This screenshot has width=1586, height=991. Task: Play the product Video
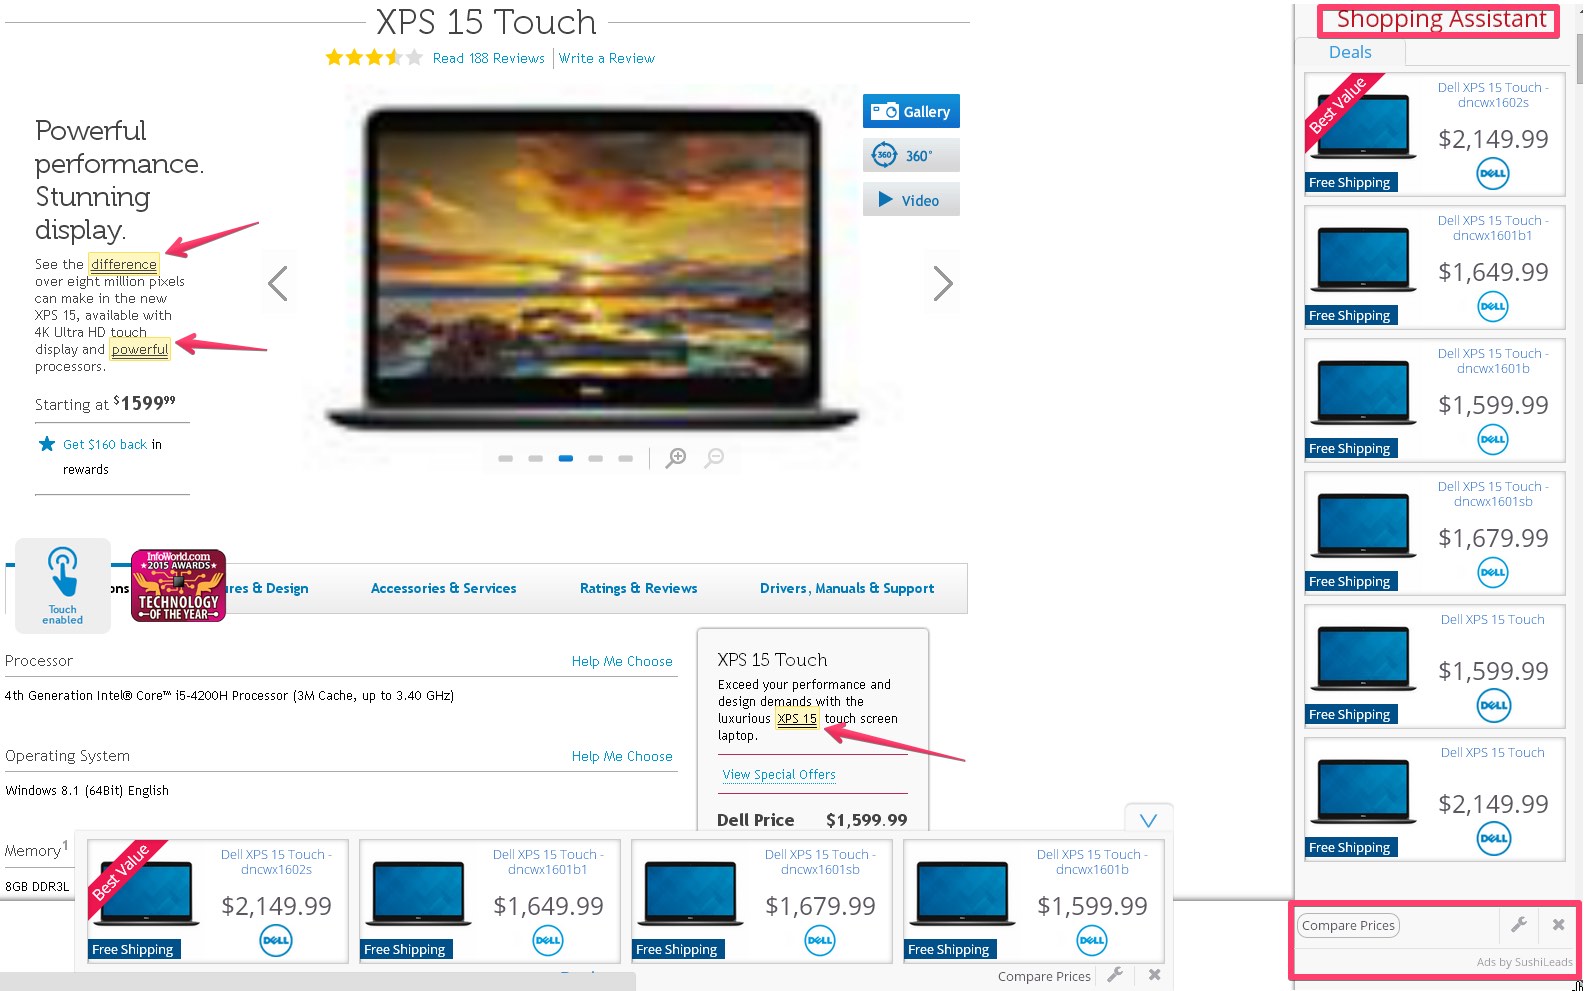[910, 200]
